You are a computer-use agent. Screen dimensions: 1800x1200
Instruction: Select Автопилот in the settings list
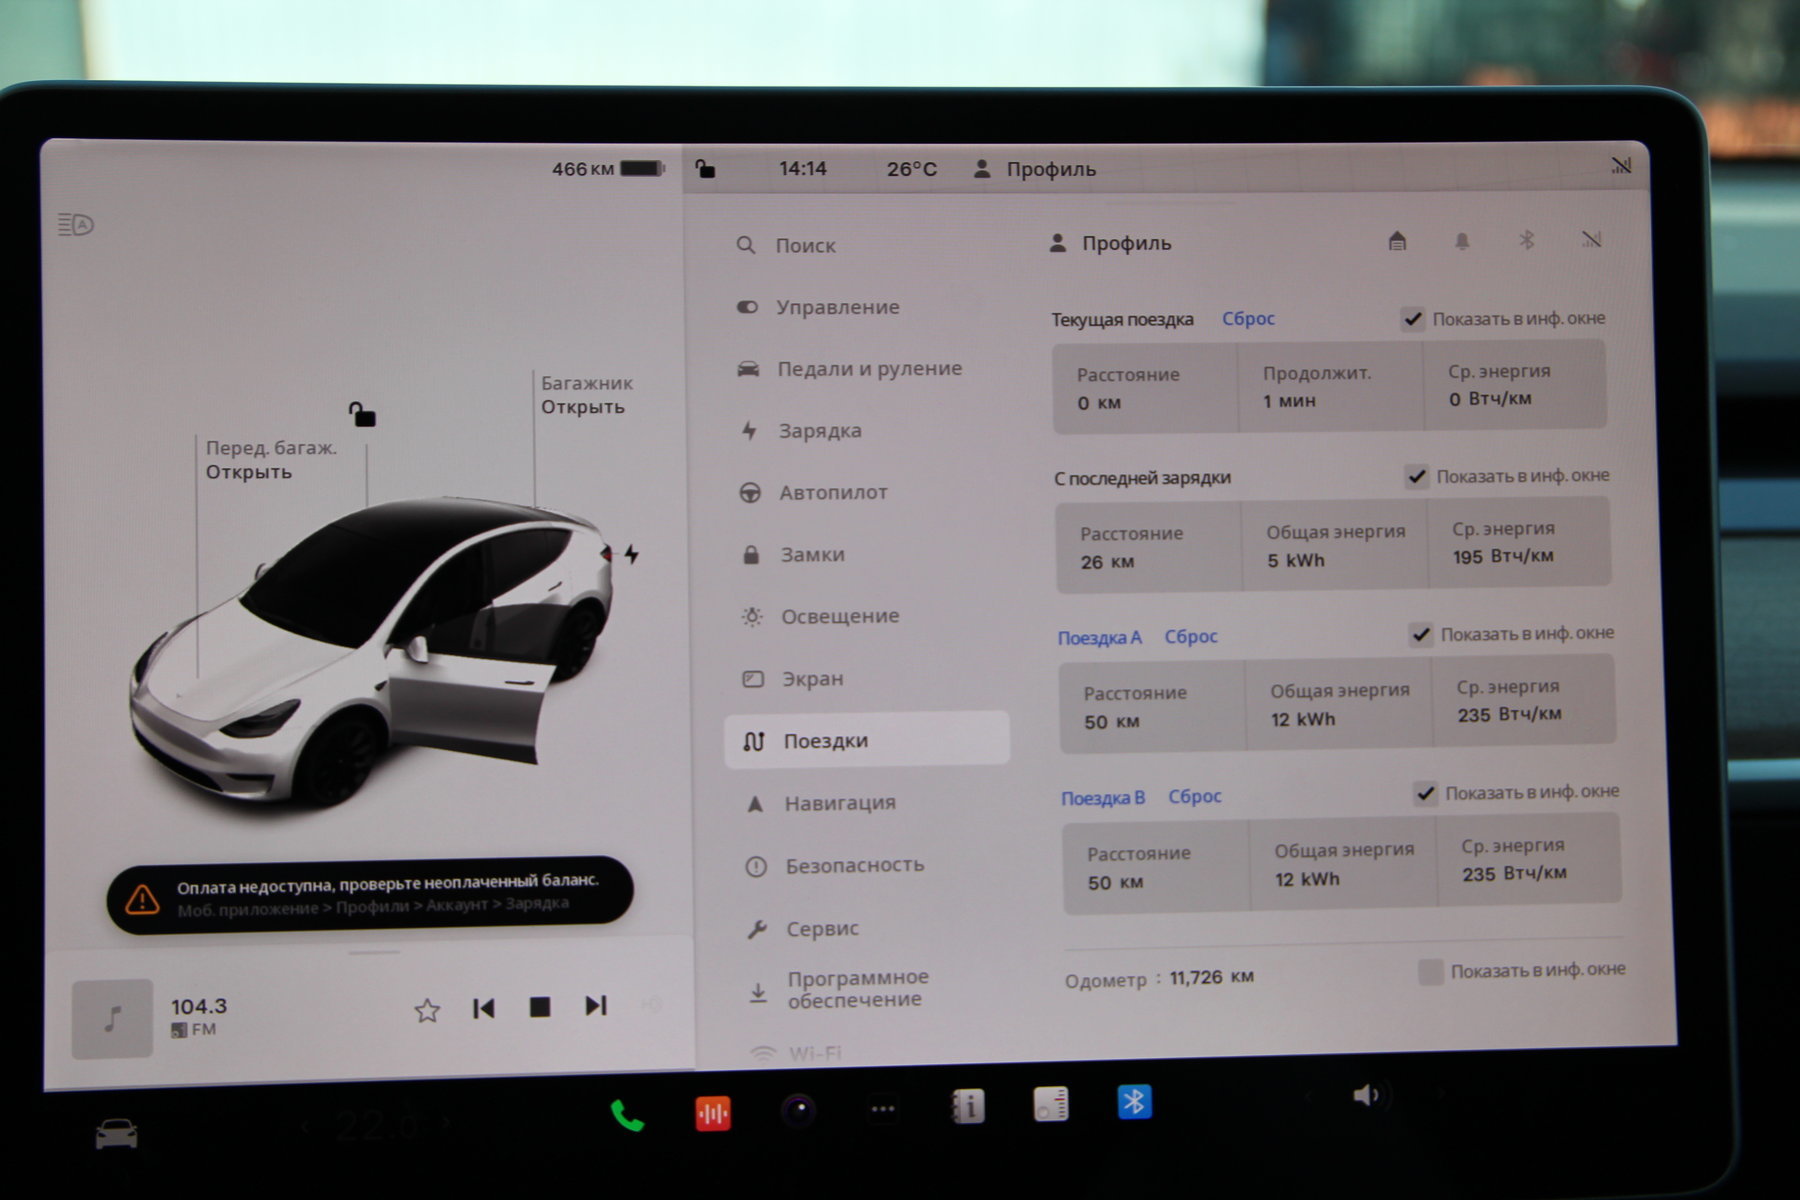tap(832, 492)
